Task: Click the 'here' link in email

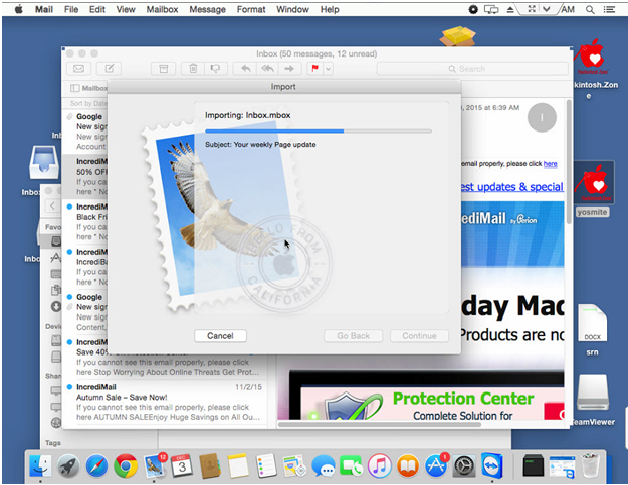Action: [x=550, y=163]
